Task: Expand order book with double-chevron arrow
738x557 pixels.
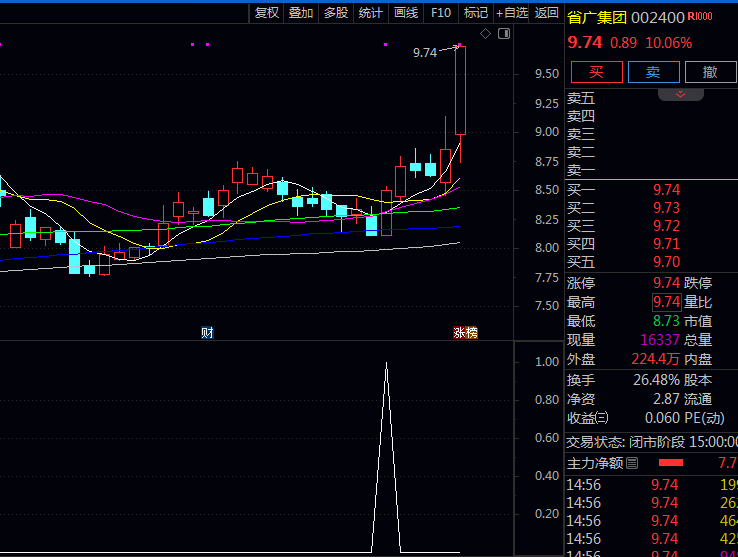Action: click(681, 94)
